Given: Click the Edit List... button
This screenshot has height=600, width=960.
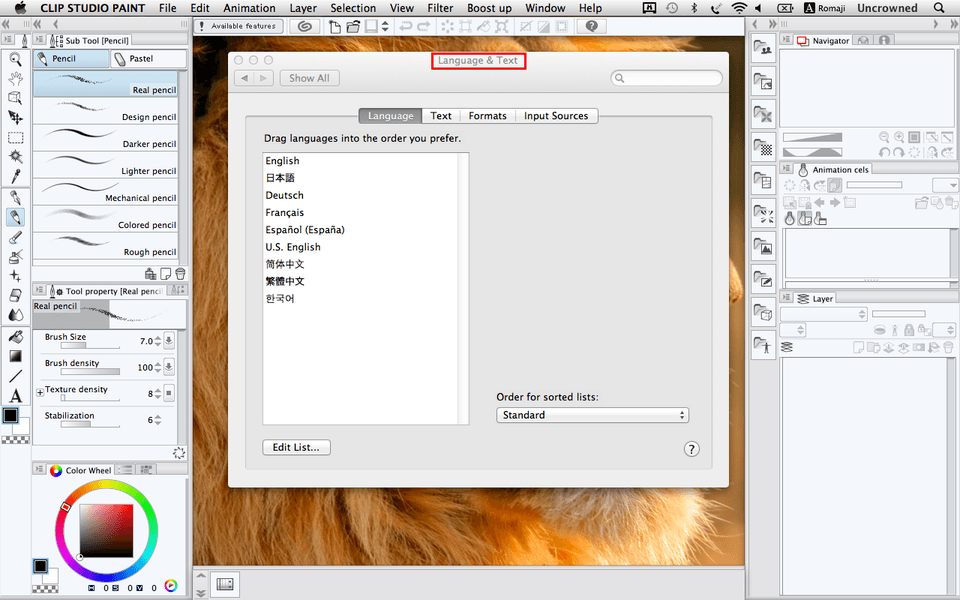Looking at the screenshot, I should click(296, 447).
